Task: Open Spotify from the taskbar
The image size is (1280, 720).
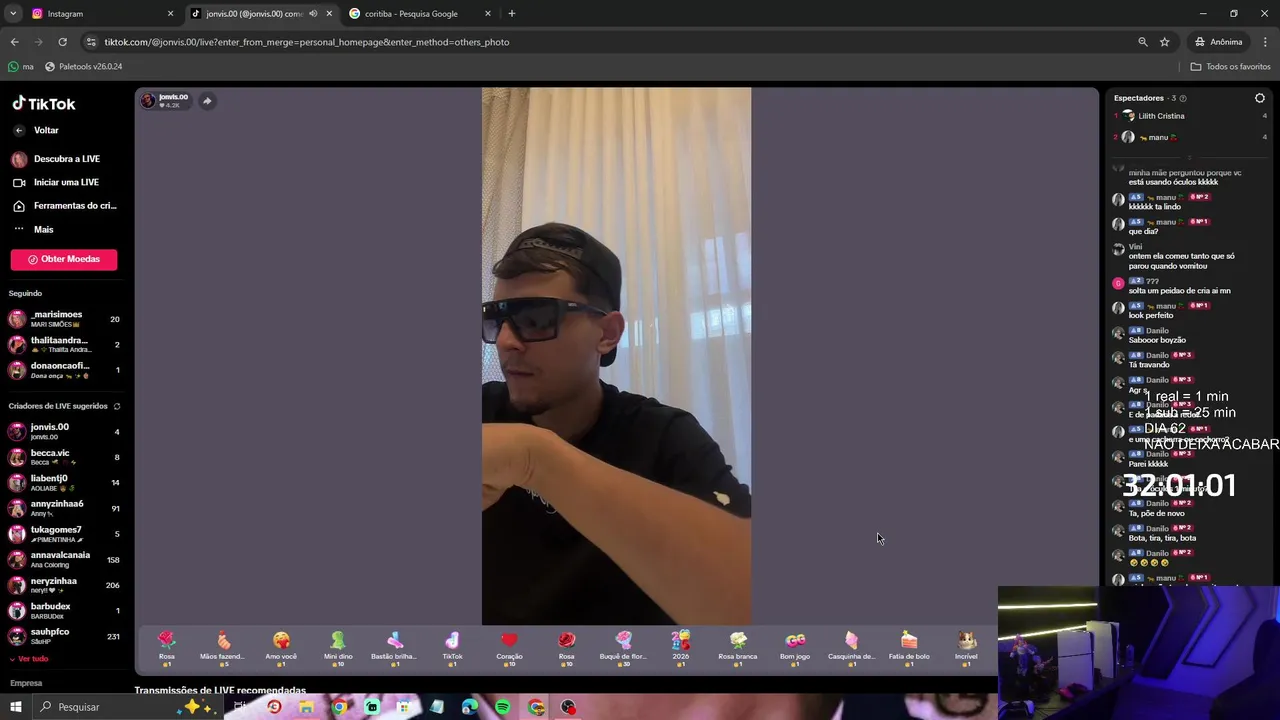Action: tap(502, 707)
